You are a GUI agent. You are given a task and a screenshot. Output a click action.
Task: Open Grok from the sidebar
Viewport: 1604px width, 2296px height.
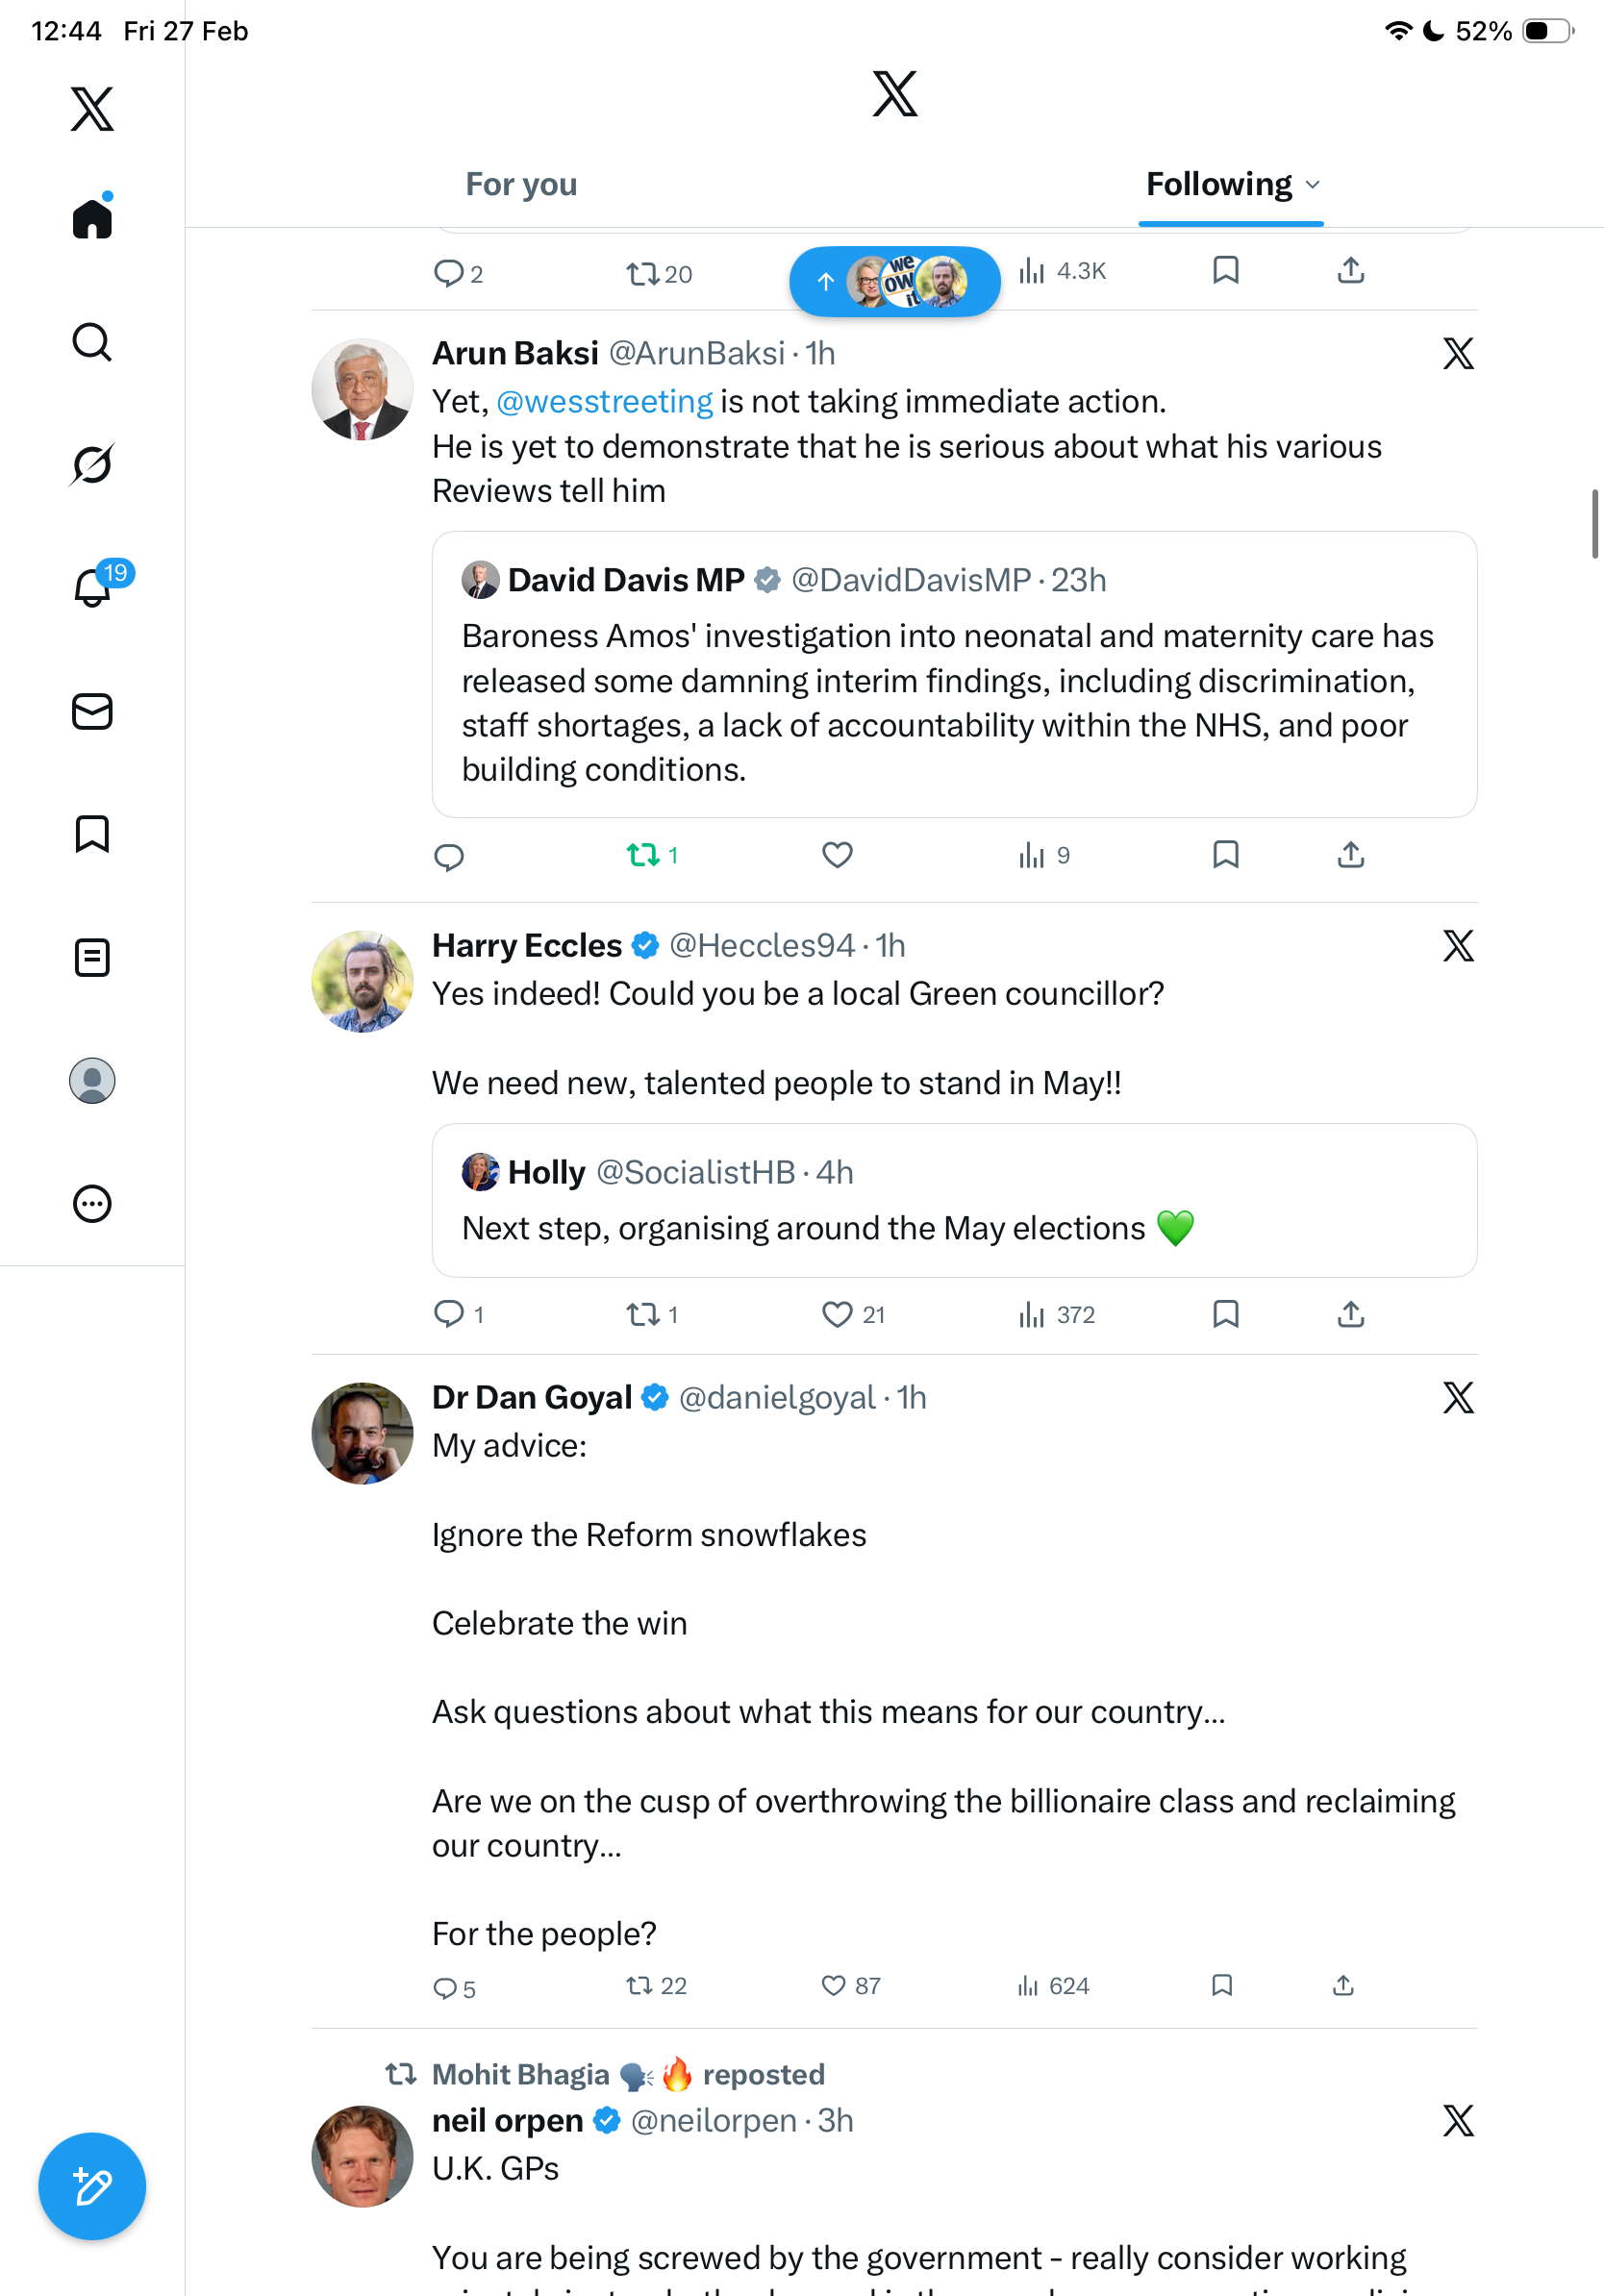pyautogui.click(x=92, y=464)
